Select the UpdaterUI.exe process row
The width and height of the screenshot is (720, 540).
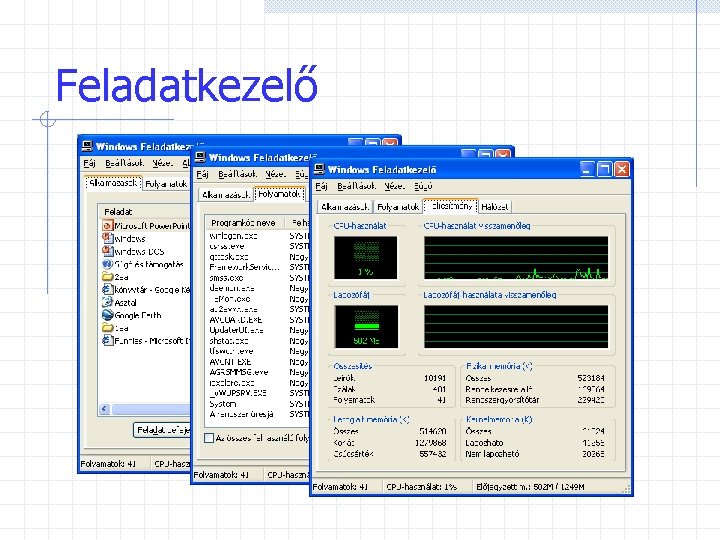258,330
